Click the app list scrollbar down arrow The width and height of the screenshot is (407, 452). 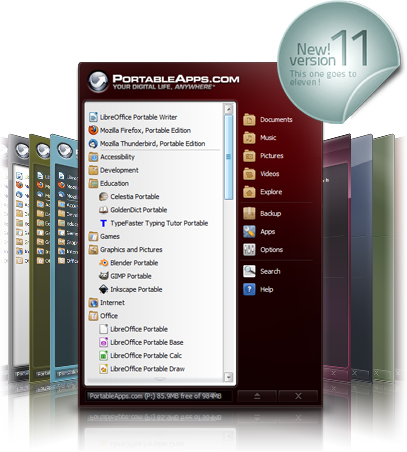click(x=228, y=377)
